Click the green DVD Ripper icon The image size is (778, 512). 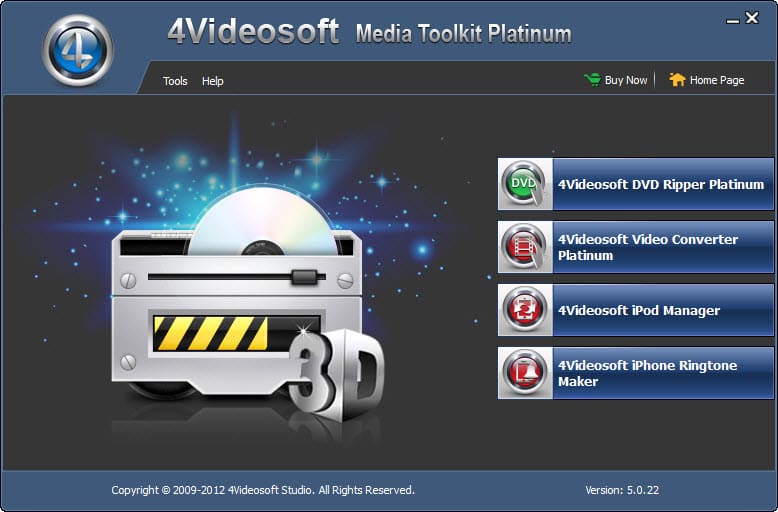[524, 184]
